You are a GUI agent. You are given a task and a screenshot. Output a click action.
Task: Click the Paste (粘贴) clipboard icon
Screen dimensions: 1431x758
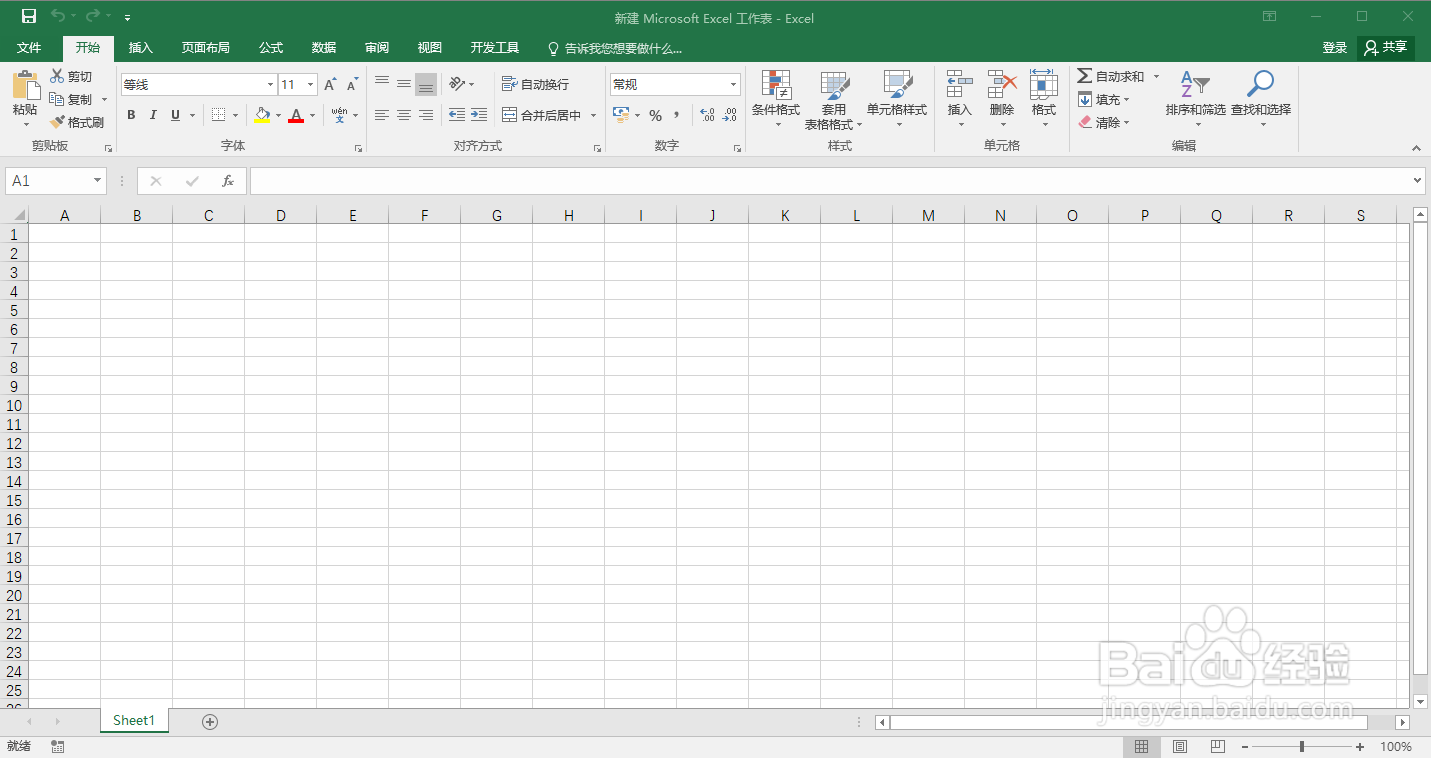pyautogui.click(x=25, y=84)
